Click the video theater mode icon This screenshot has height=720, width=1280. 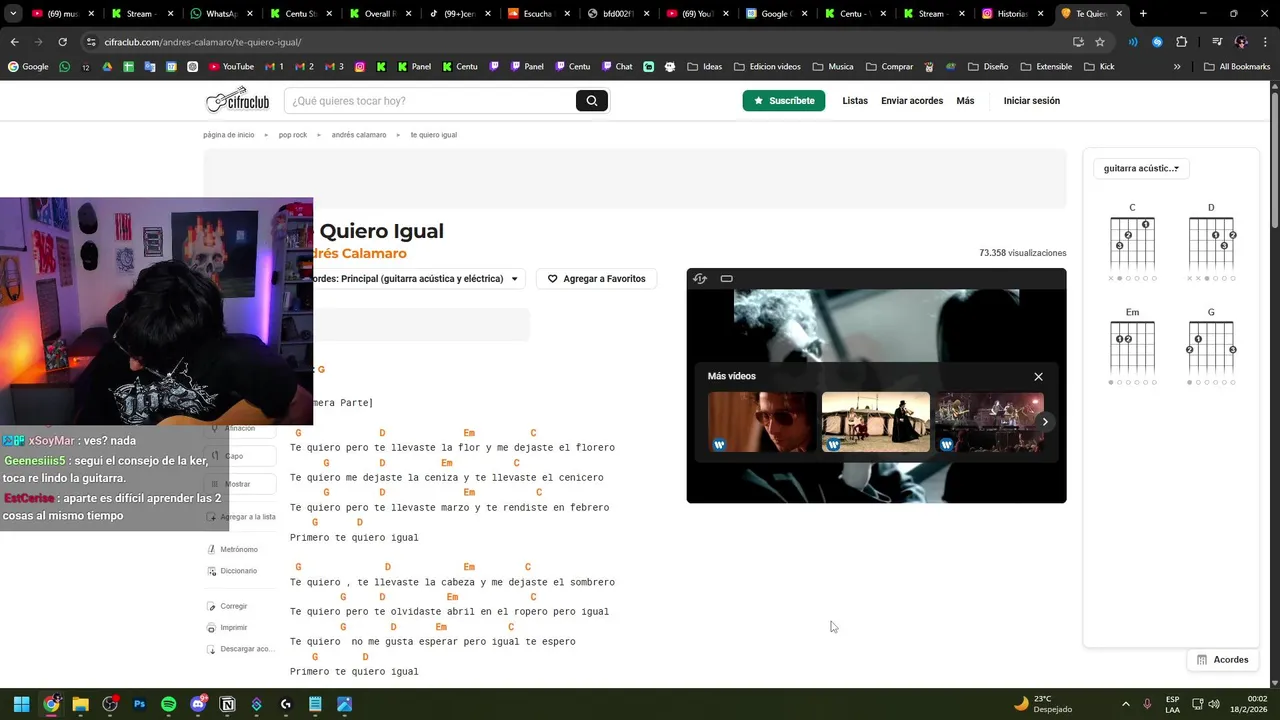click(727, 279)
